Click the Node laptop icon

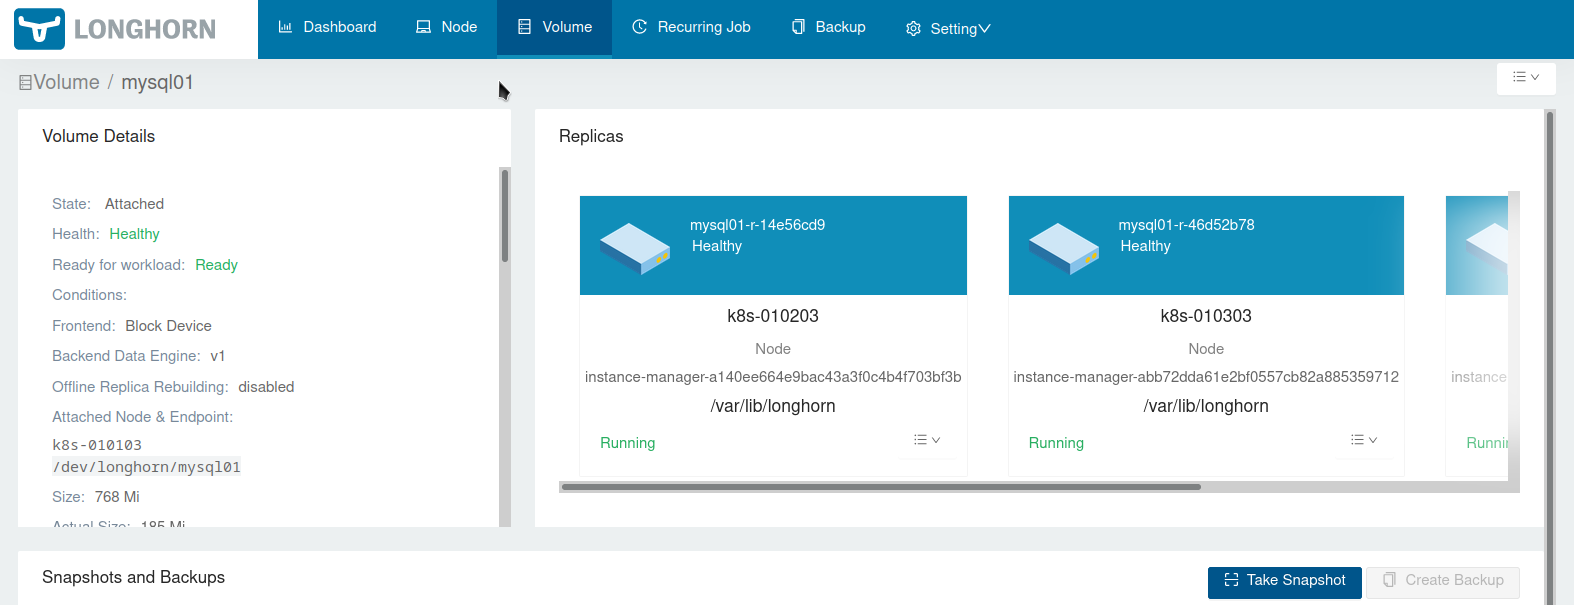pos(423,27)
